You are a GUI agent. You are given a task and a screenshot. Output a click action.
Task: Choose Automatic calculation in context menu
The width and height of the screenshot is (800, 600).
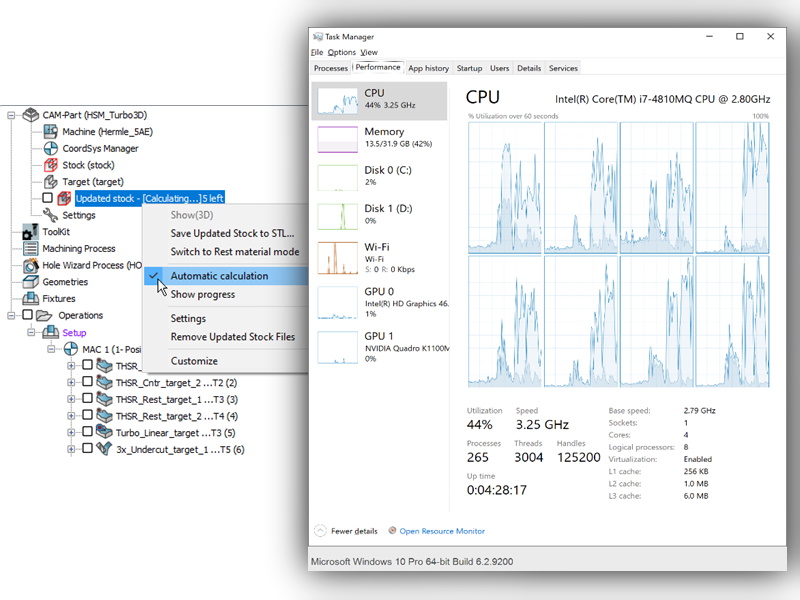coord(219,276)
